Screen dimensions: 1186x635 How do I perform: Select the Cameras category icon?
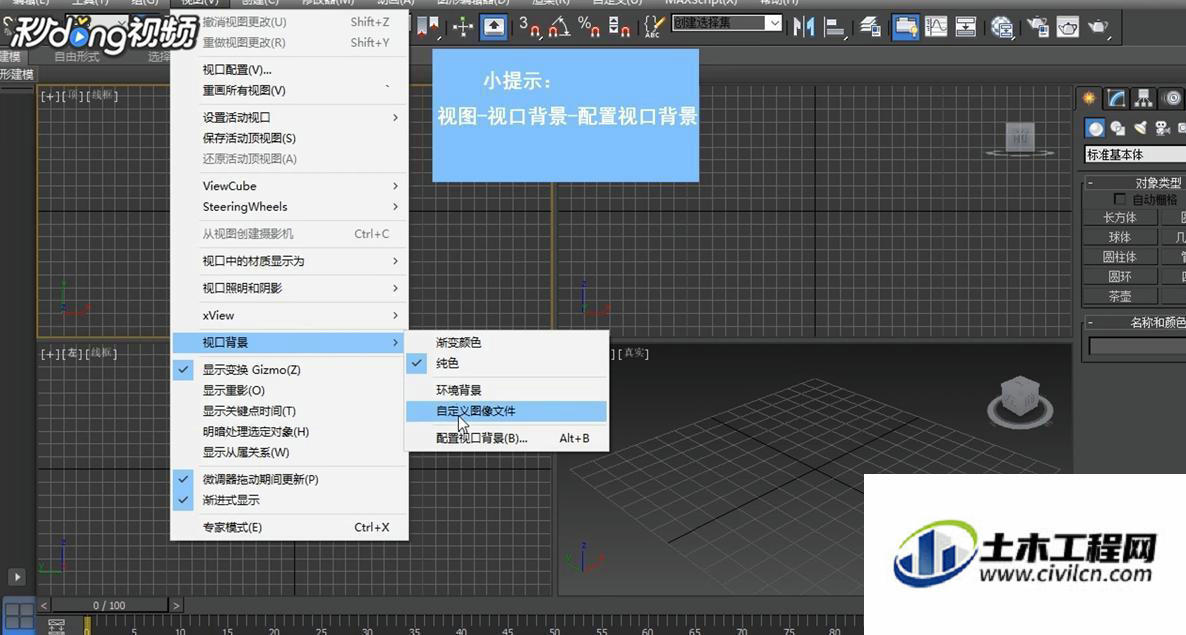1163,128
